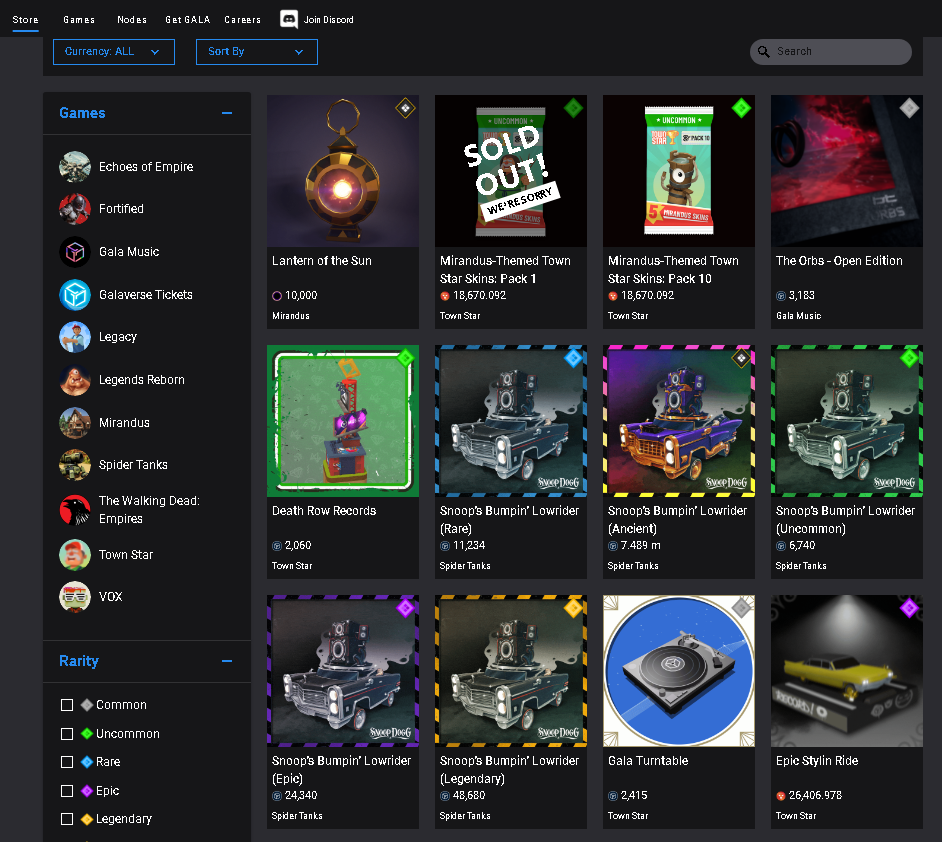Open the Mirandus game icon
This screenshot has width=942, height=842.
(75, 423)
